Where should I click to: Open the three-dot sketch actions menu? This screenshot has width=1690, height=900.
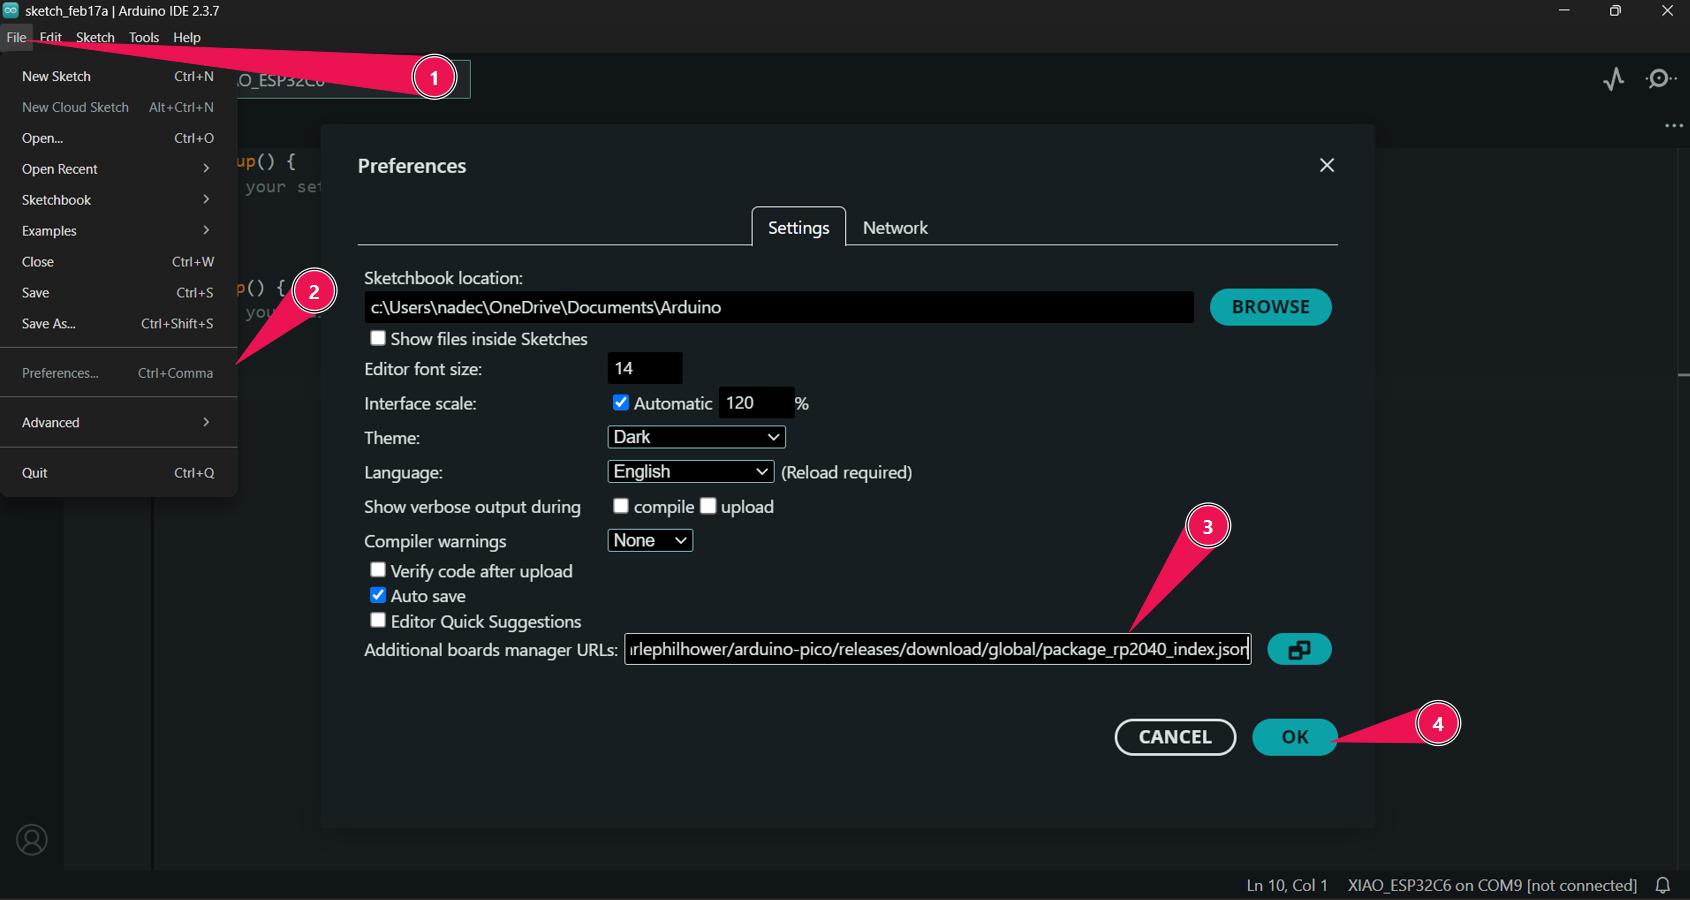pyautogui.click(x=1673, y=124)
